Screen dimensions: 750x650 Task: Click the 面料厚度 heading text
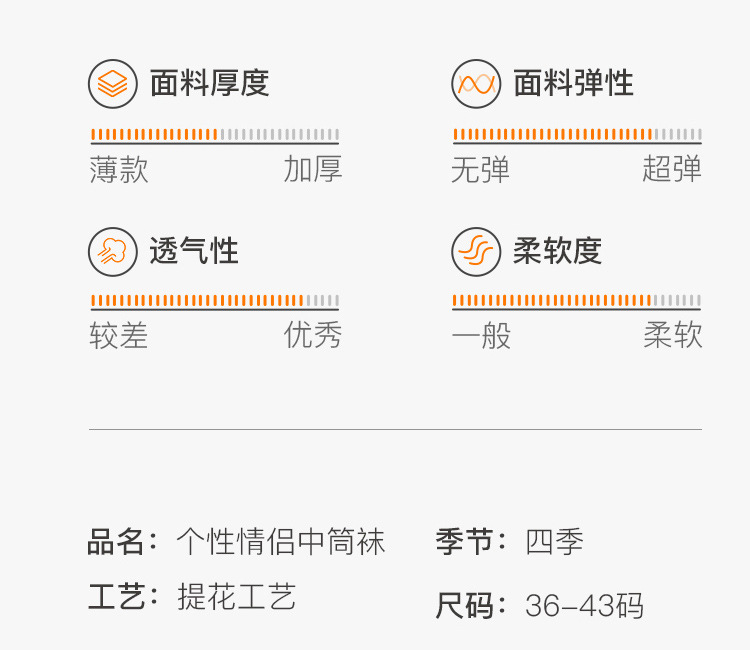pos(209,83)
